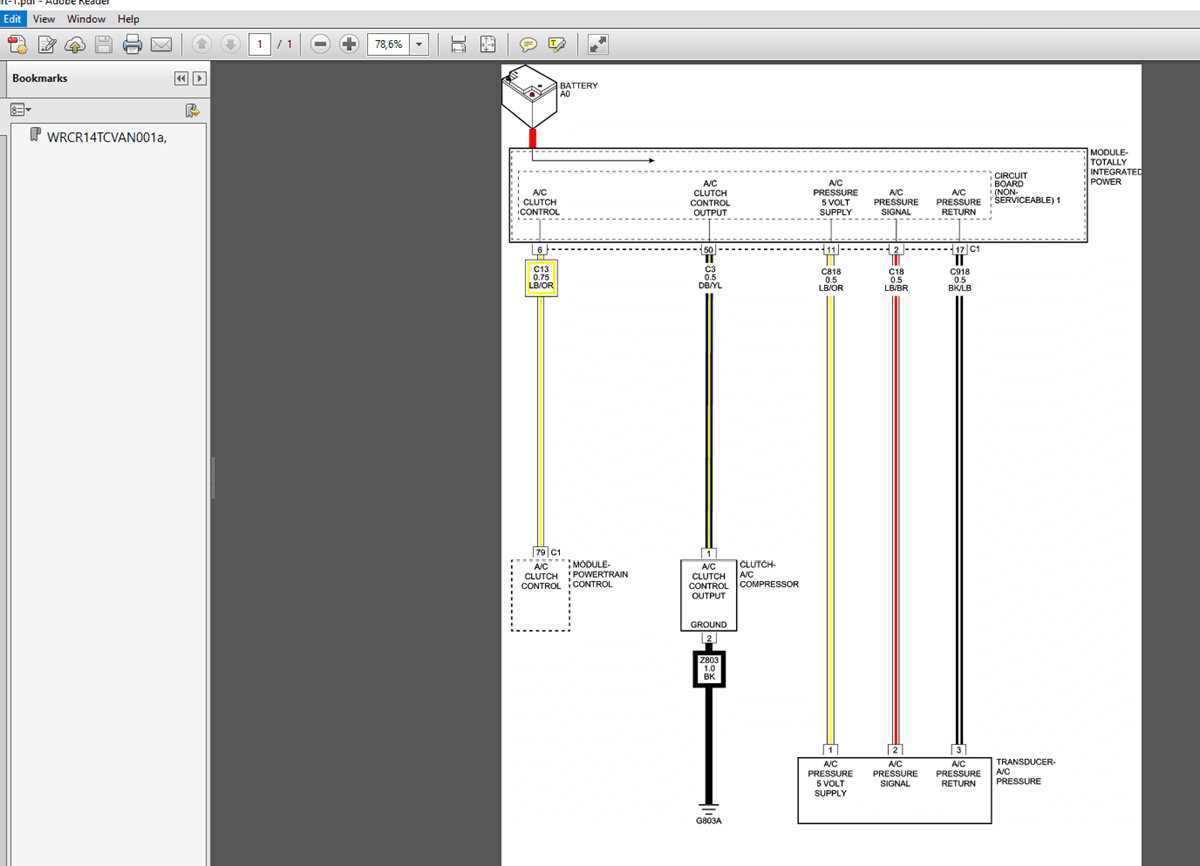Click the Bookmarks panel right arrow button
Image resolution: width=1200 pixels, height=866 pixels.
pos(200,78)
